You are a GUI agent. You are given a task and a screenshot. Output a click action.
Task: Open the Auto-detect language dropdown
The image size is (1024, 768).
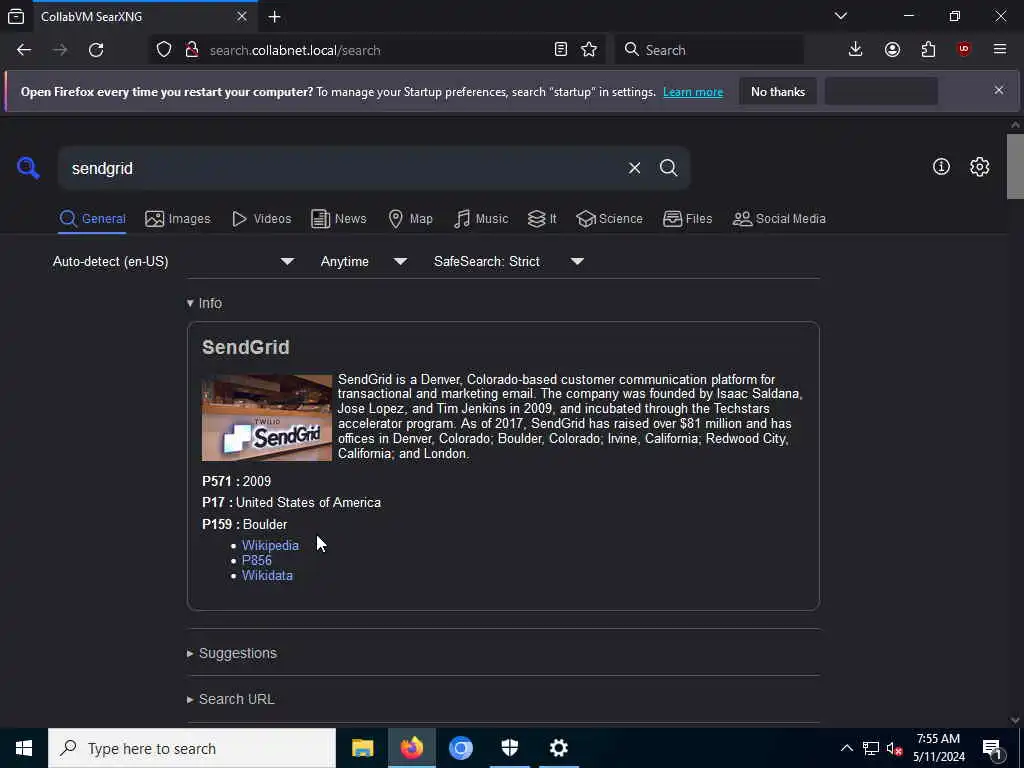click(x=174, y=261)
